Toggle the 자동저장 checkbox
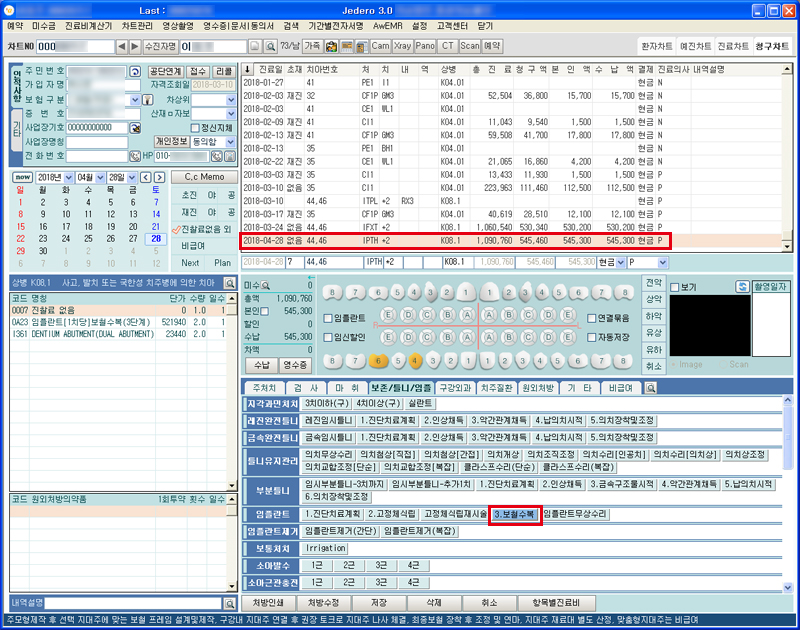This screenshot has width=800, height=630. point(591,338)
